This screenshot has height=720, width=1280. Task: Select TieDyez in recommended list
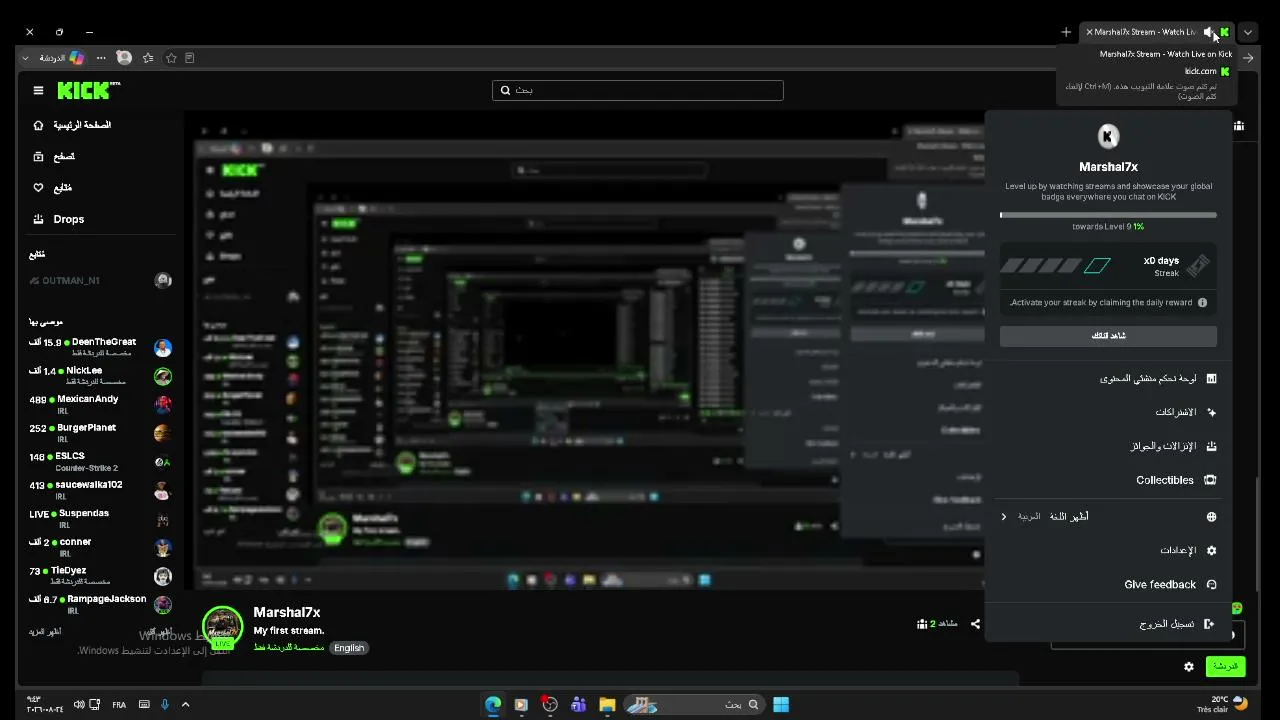point(100,575)
